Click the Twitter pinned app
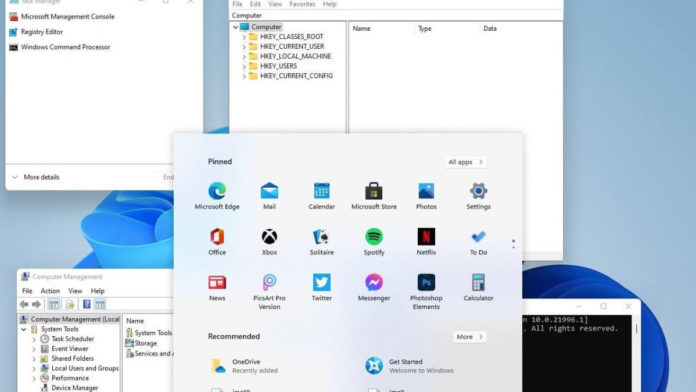The width and height of the screenshot is (696, 392). (x=321, y=287)
